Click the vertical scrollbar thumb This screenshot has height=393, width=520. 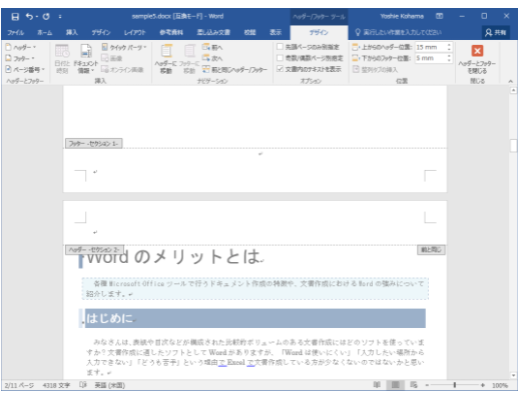coord(513,146)
